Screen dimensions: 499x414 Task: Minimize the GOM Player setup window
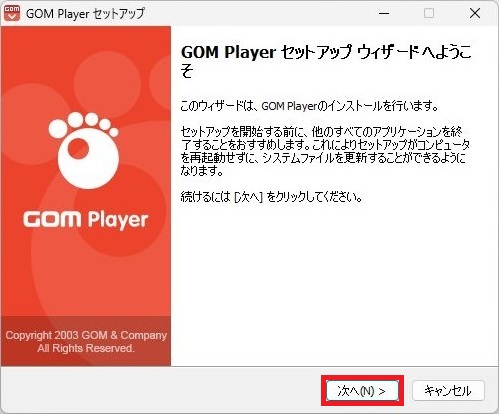click(x=384, y=13)
